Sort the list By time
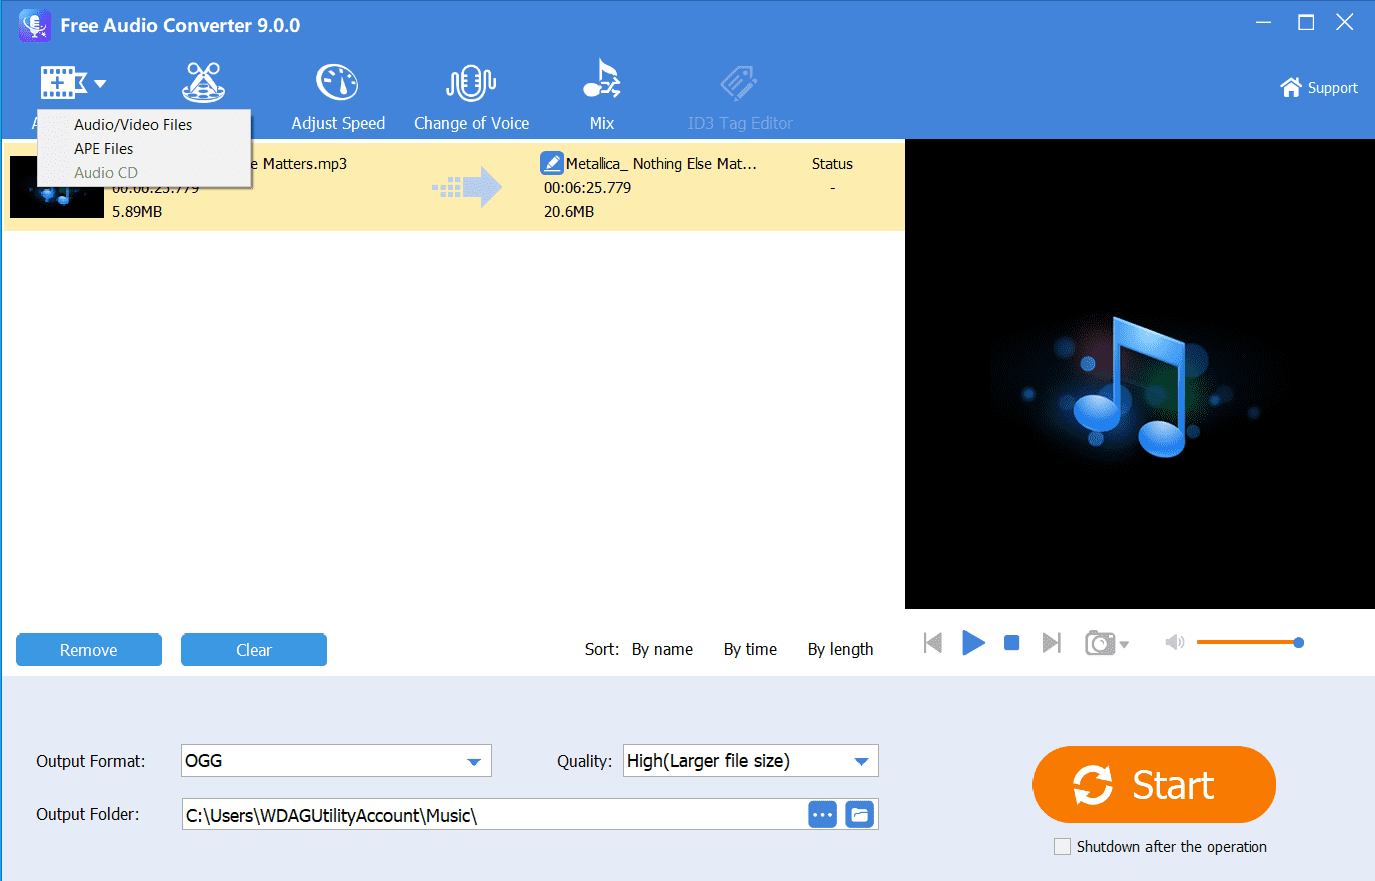Screen dimensions: 1375x881 (750, 649)
